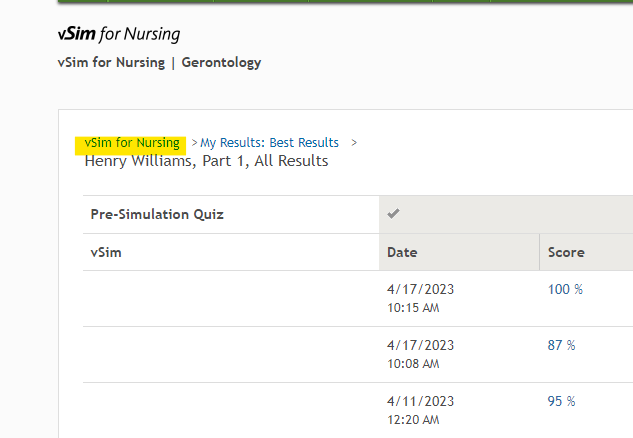Select the 4/11/2023 12:20 AM date
633x438 pixels.
[x=420, y=410]
